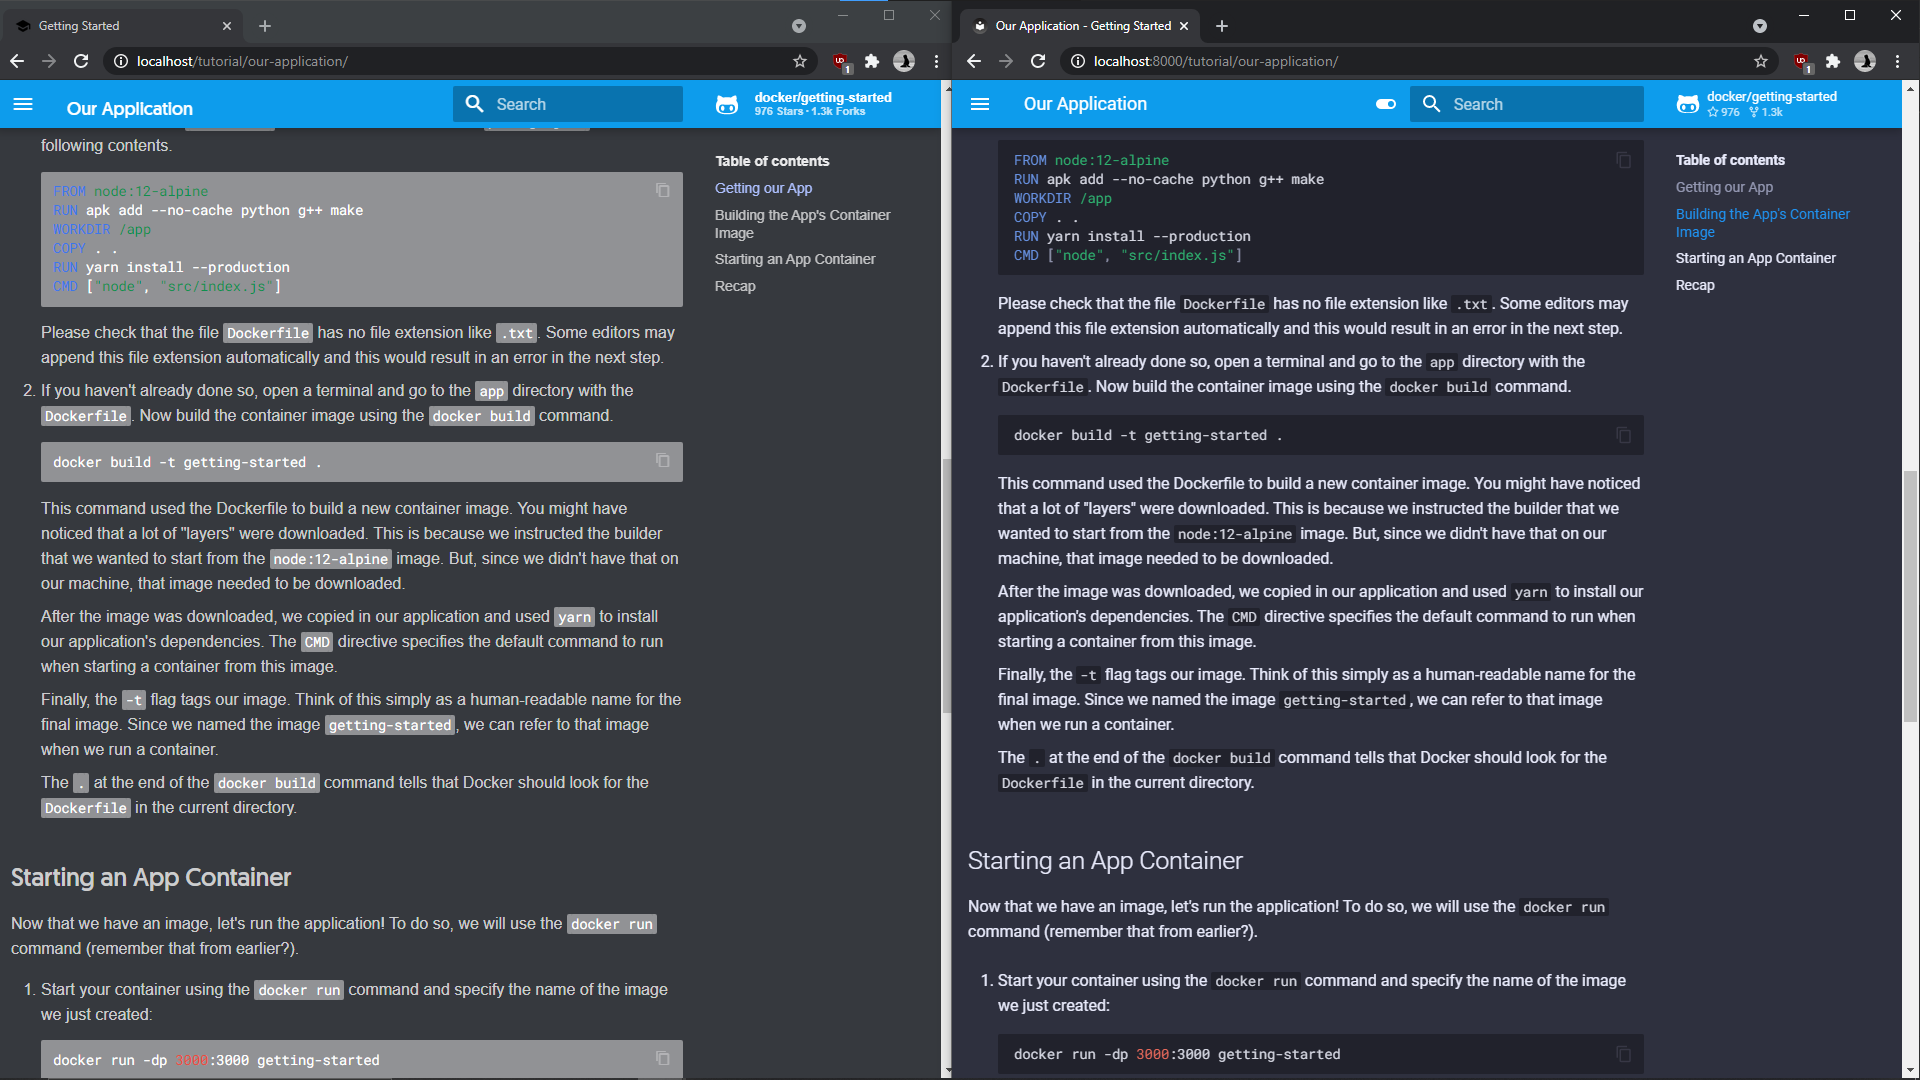Click the uBlock Origin extension icon in right browser
This screenshot has height=1080, width=1920.
[1802, 62]
